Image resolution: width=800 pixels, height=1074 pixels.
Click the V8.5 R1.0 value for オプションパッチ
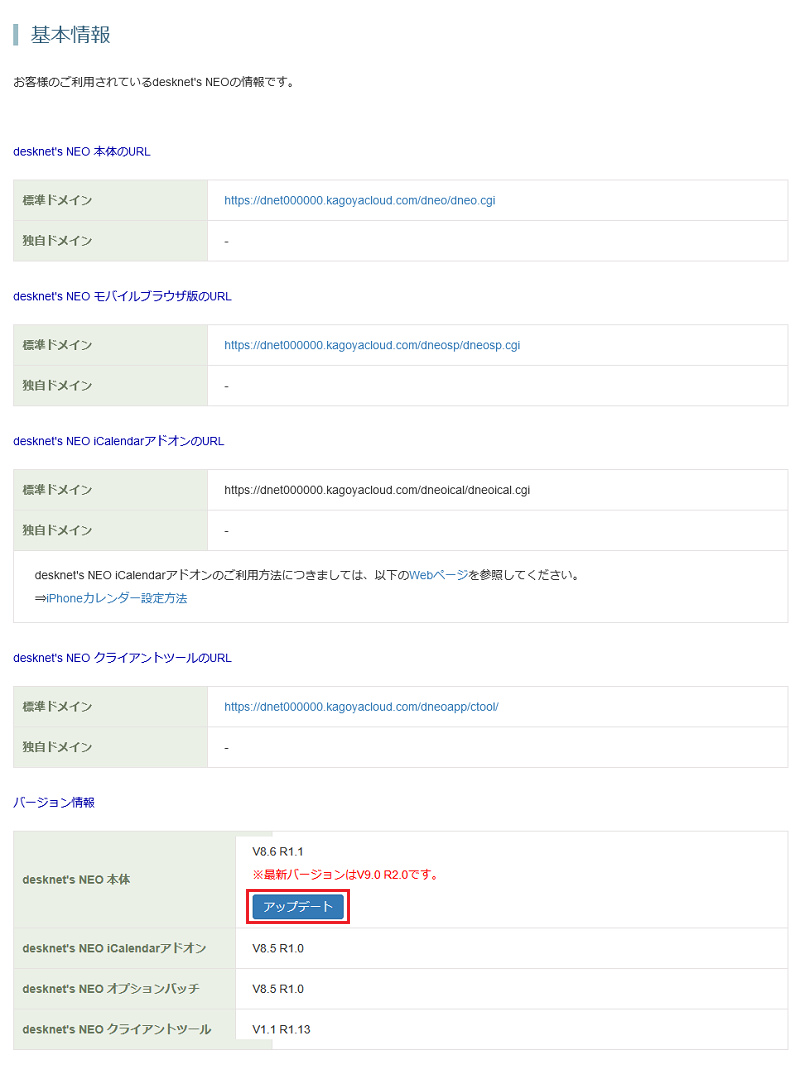pos(277,989)
